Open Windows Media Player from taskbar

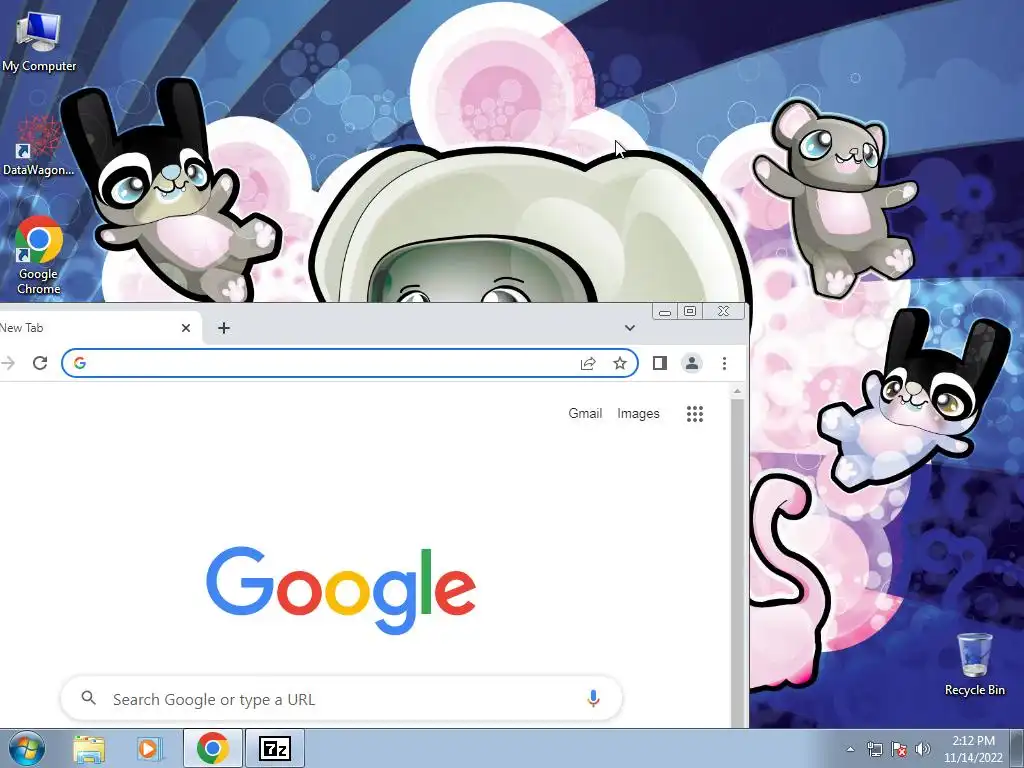click(x=150, y=749)
